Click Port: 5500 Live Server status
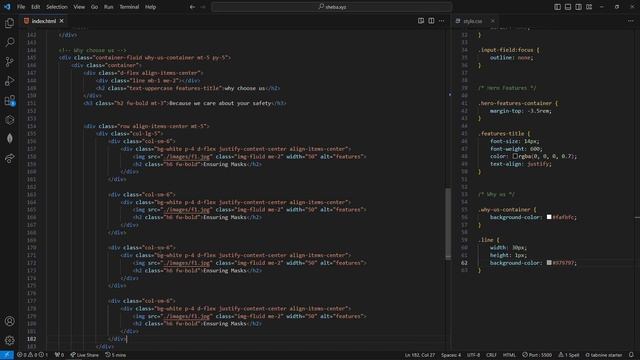This screenshot has height=360, width=640. 537,355
